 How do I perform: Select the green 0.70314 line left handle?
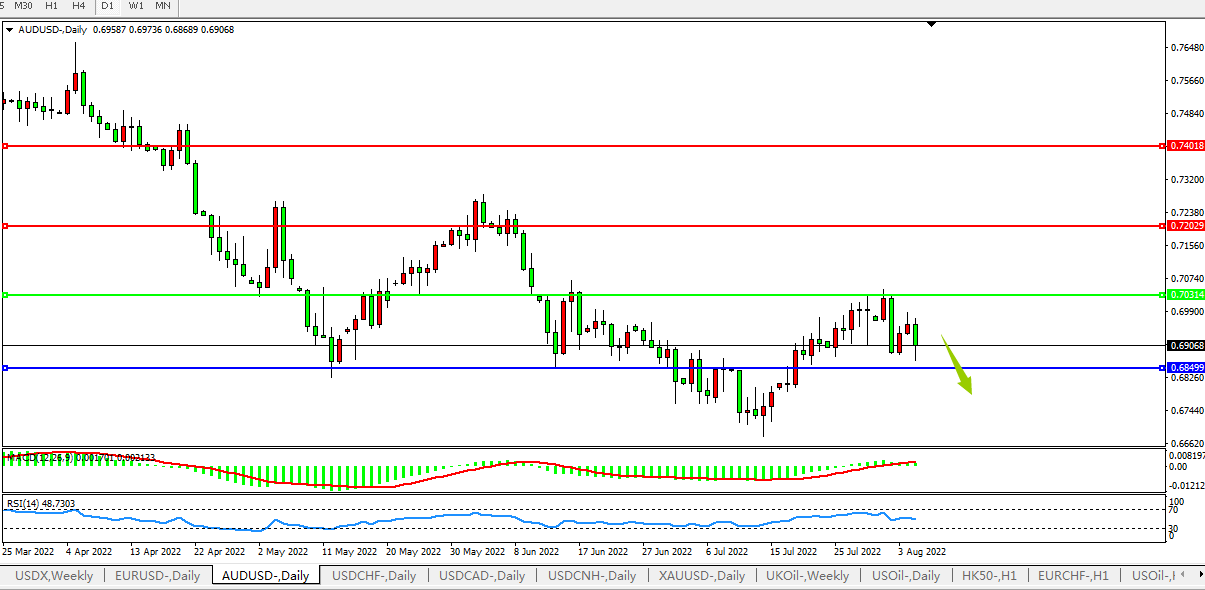5,295
